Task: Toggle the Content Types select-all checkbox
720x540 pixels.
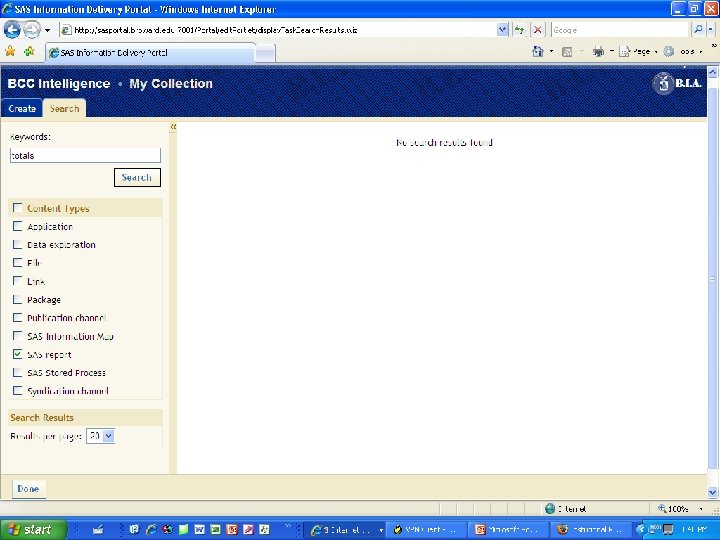Action: click(17, 208)
